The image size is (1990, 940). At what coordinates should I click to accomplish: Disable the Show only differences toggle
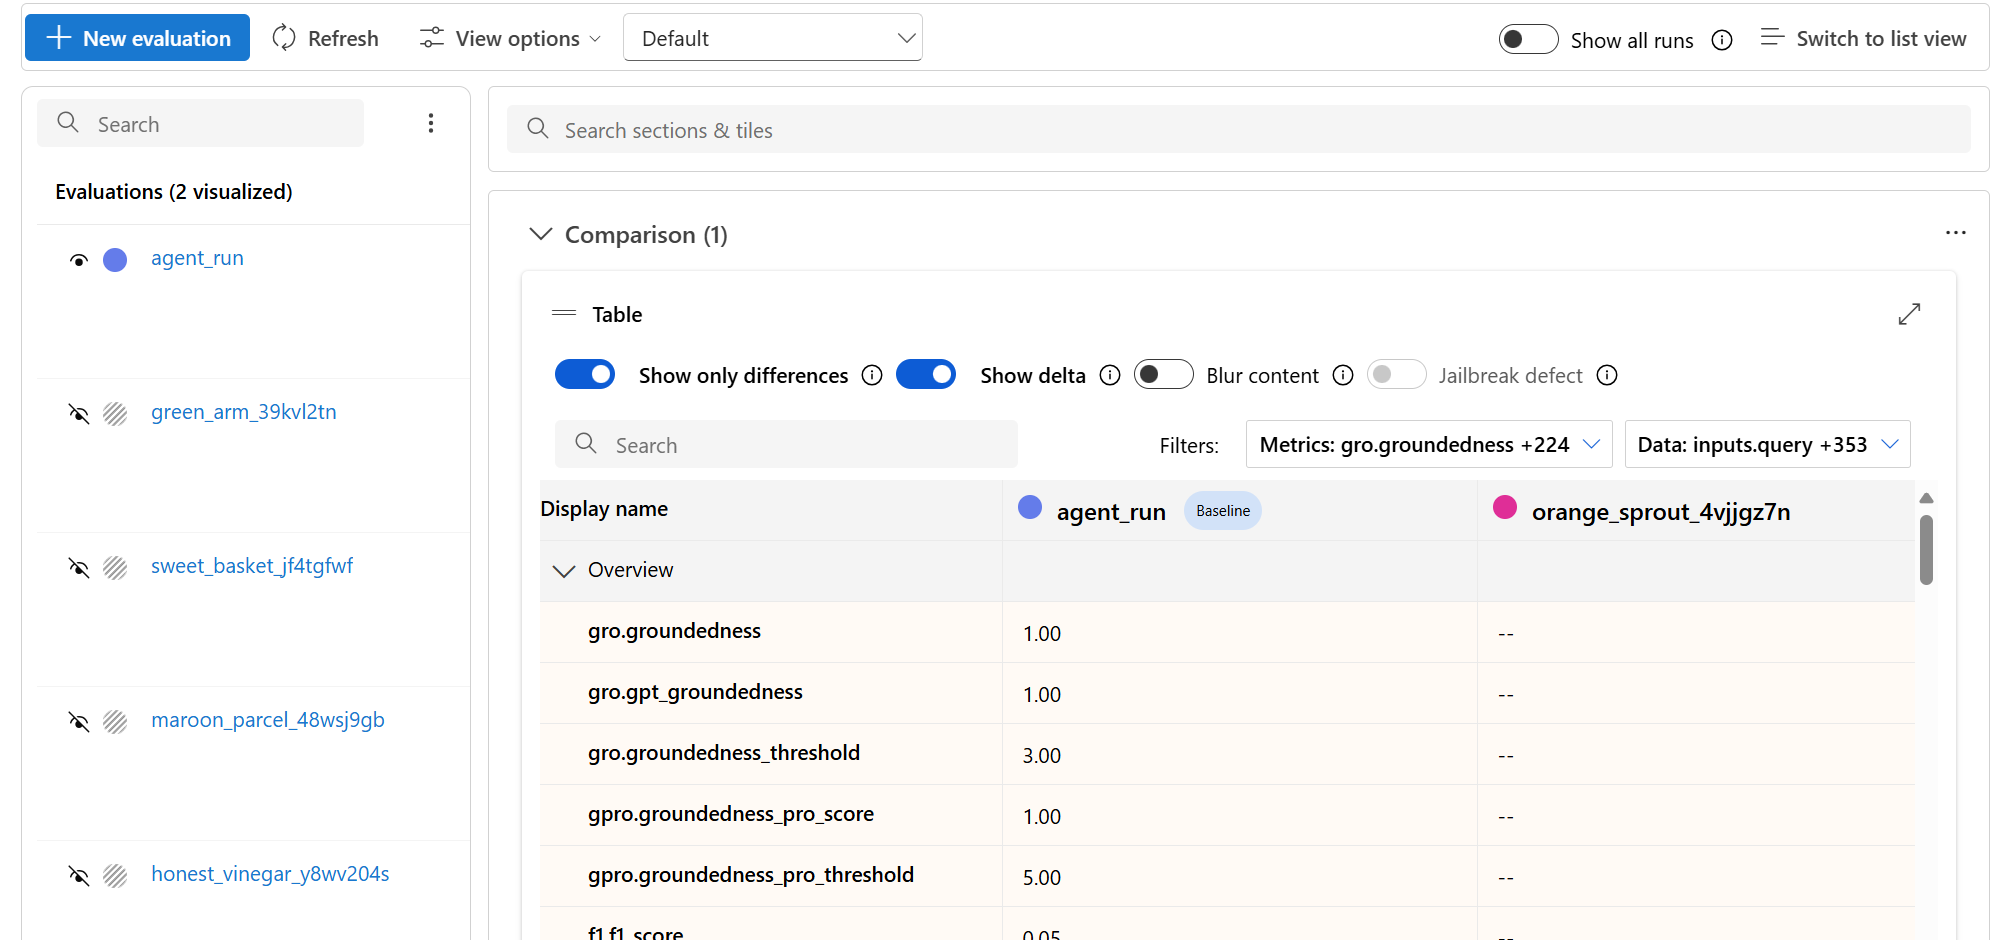pos(585,374)
